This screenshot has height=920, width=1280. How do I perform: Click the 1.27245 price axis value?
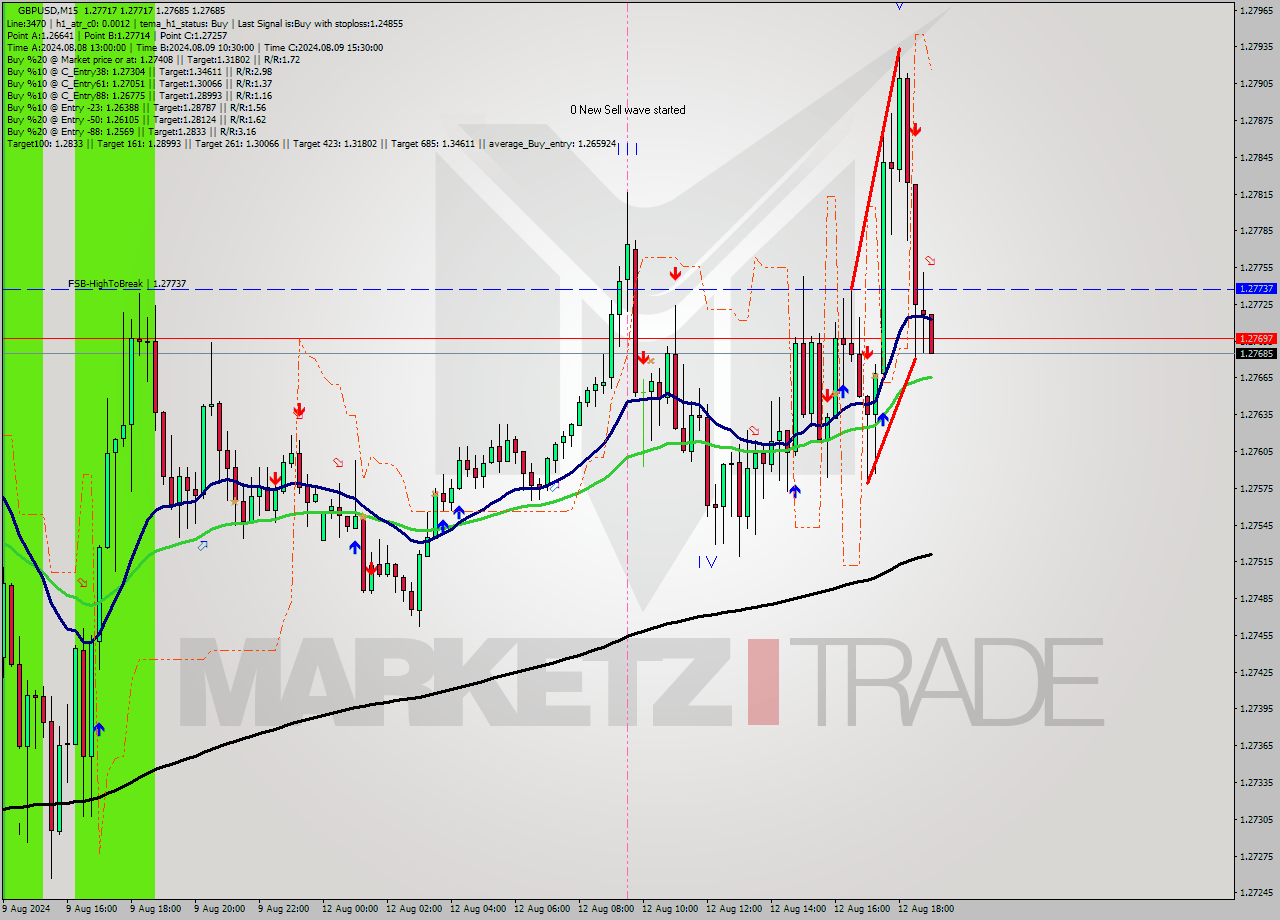[x=1256, y=892]
